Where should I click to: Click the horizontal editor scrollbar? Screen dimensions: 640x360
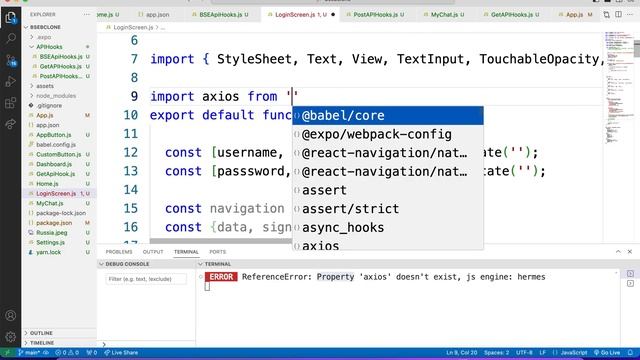coord(220,241)
